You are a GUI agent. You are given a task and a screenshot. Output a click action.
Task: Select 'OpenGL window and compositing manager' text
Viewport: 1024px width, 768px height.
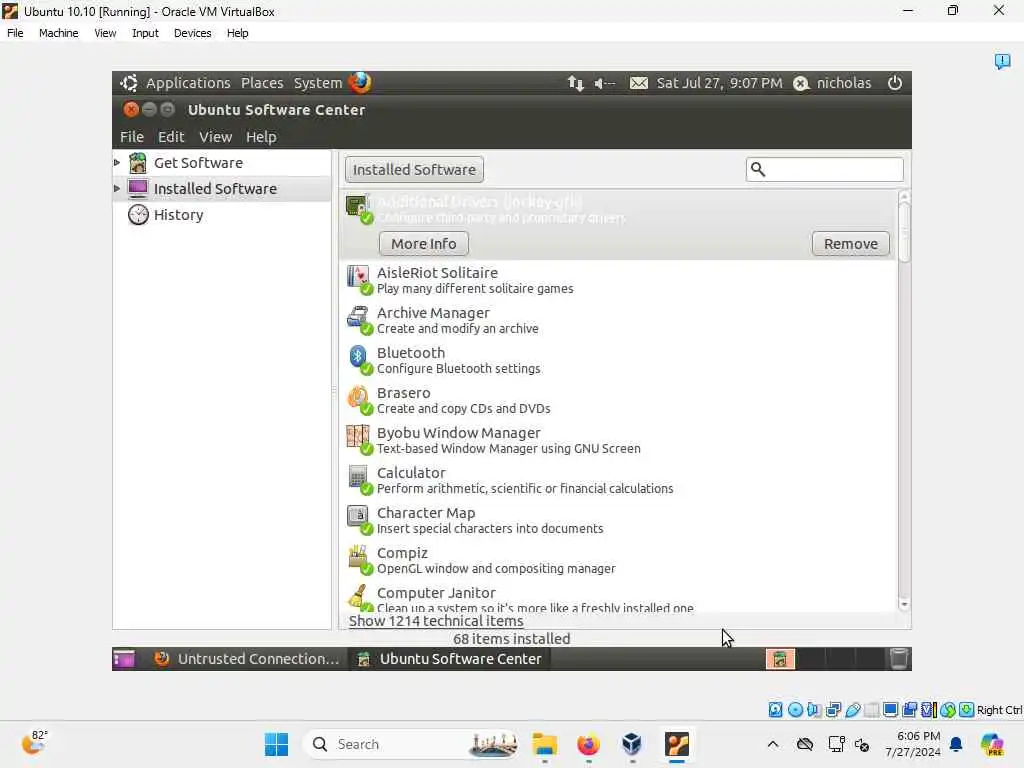pos(496,568)
